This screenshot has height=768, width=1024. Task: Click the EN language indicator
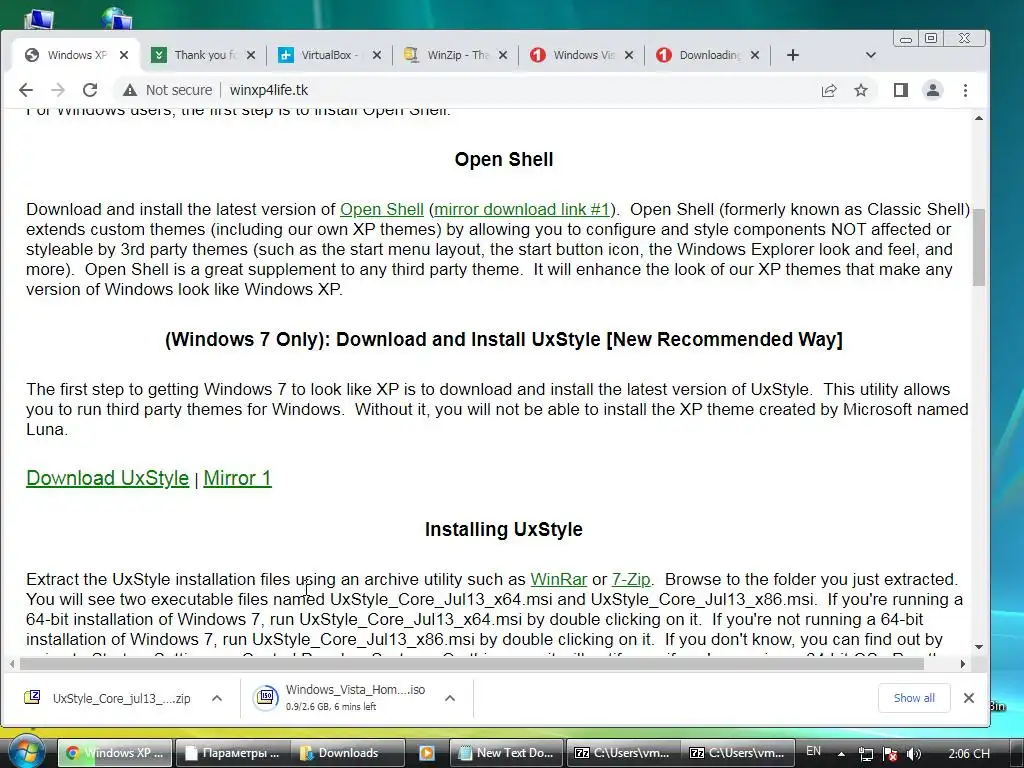pos(813,751)
